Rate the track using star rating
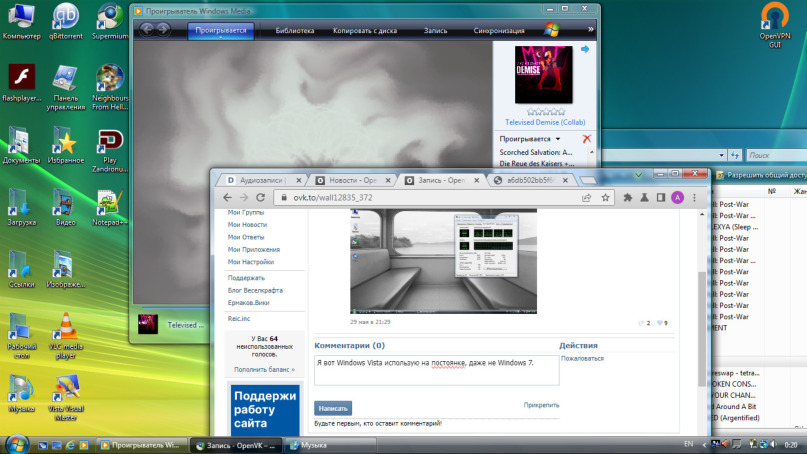This screenshot has width=807, height=454. [544, 112]
